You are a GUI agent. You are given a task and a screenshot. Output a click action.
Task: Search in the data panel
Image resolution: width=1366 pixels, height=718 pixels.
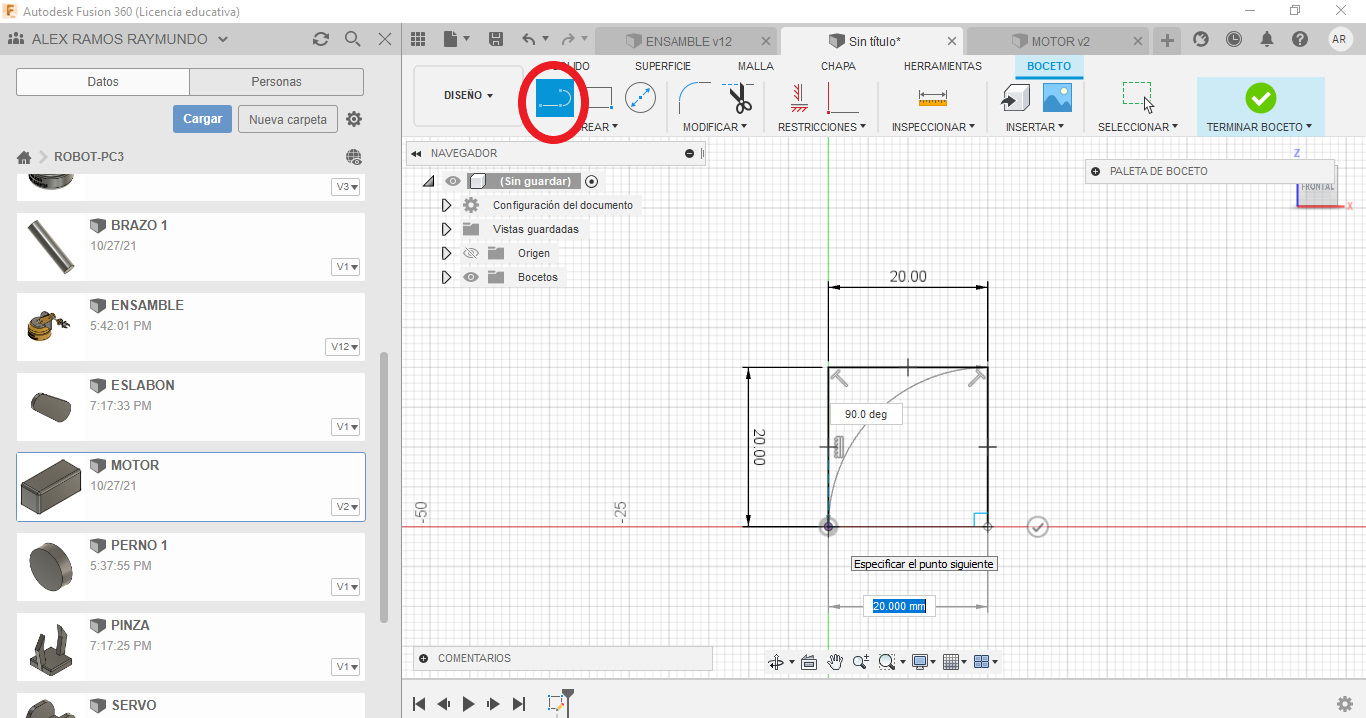[352, 39]
